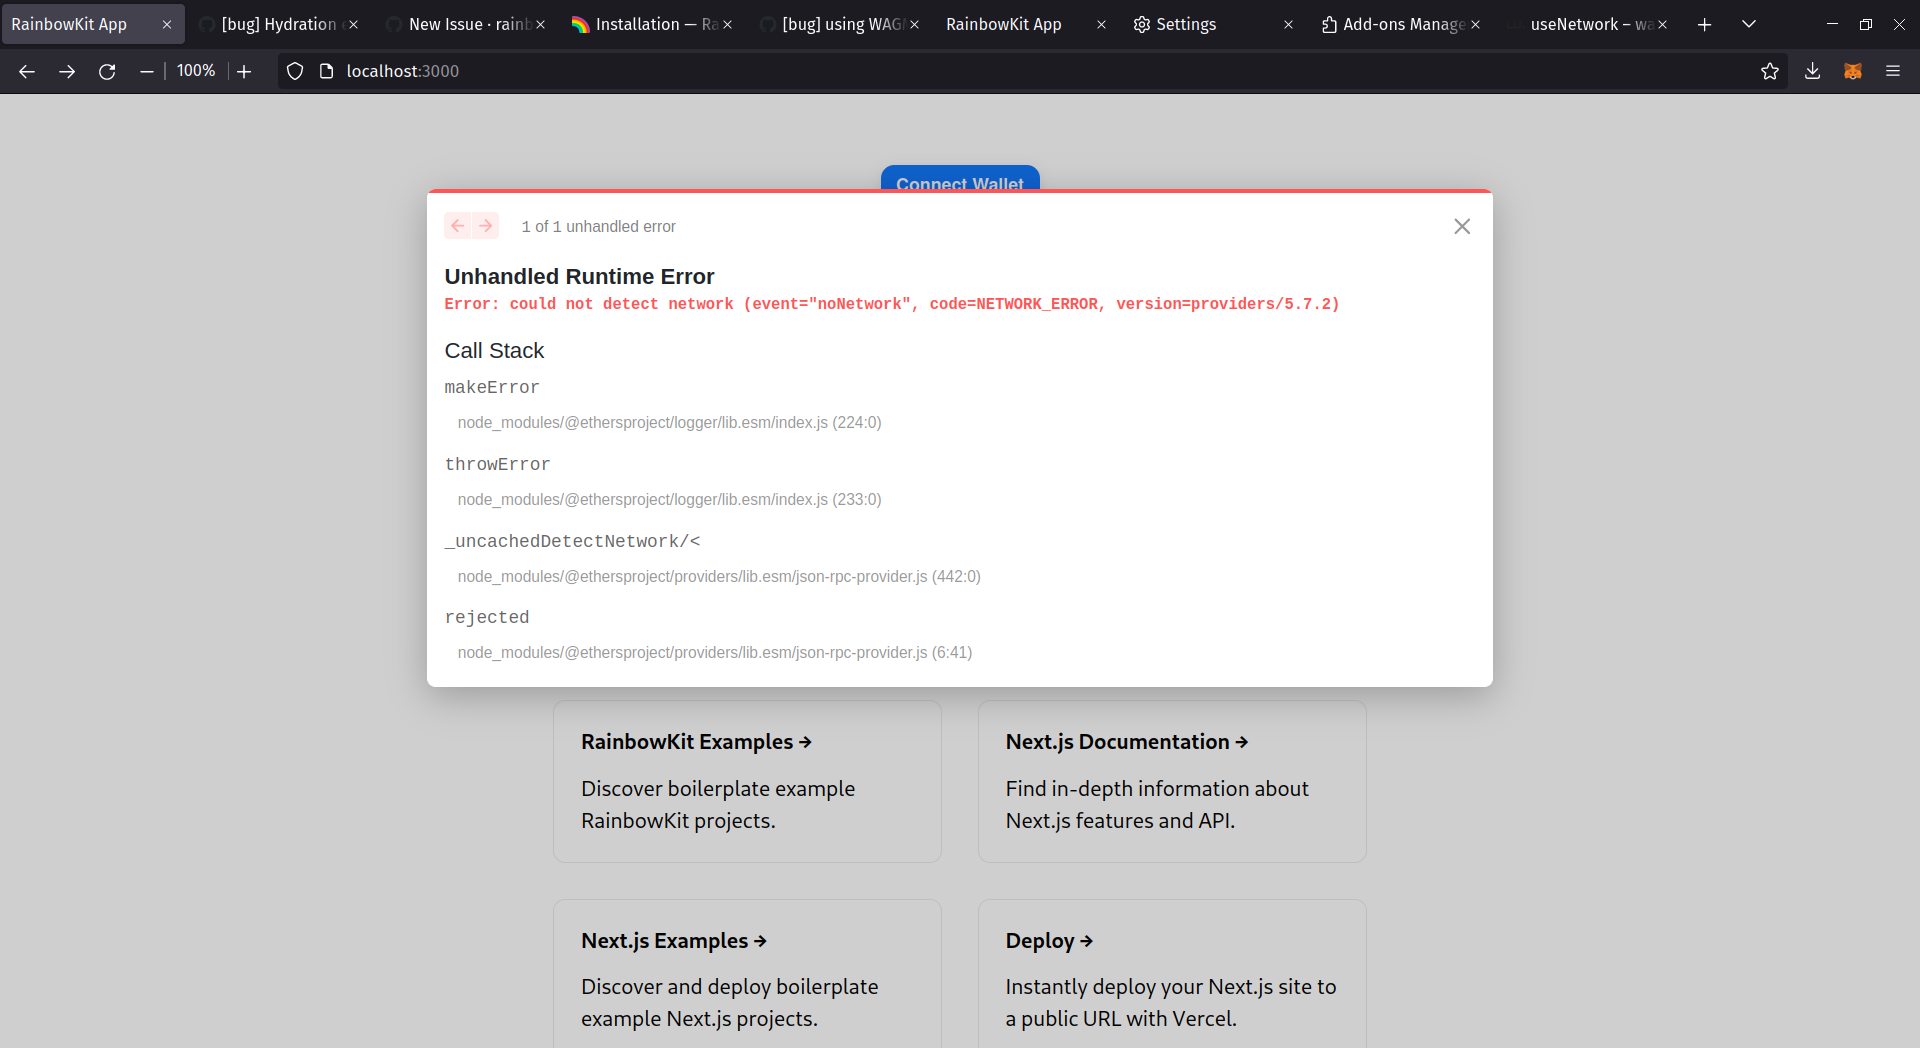The height and width of the screenshot is (1048, 1920).
Task: Click the forward navigation arrow
Action: pos(66,71)
